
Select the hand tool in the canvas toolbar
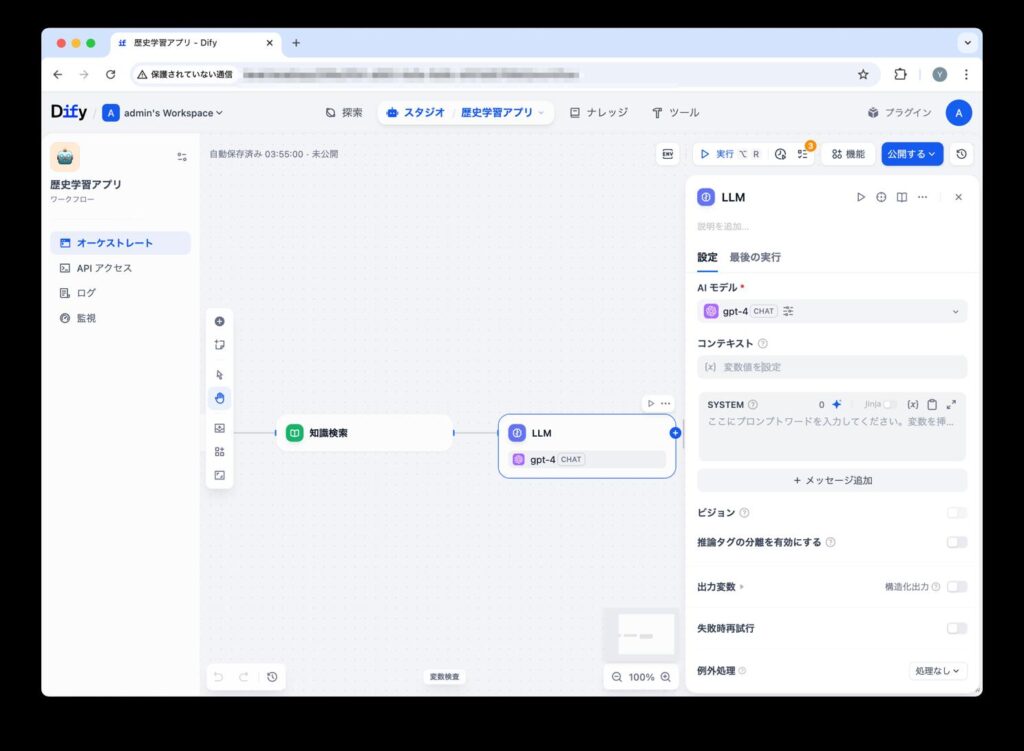(x=219, y=398)
